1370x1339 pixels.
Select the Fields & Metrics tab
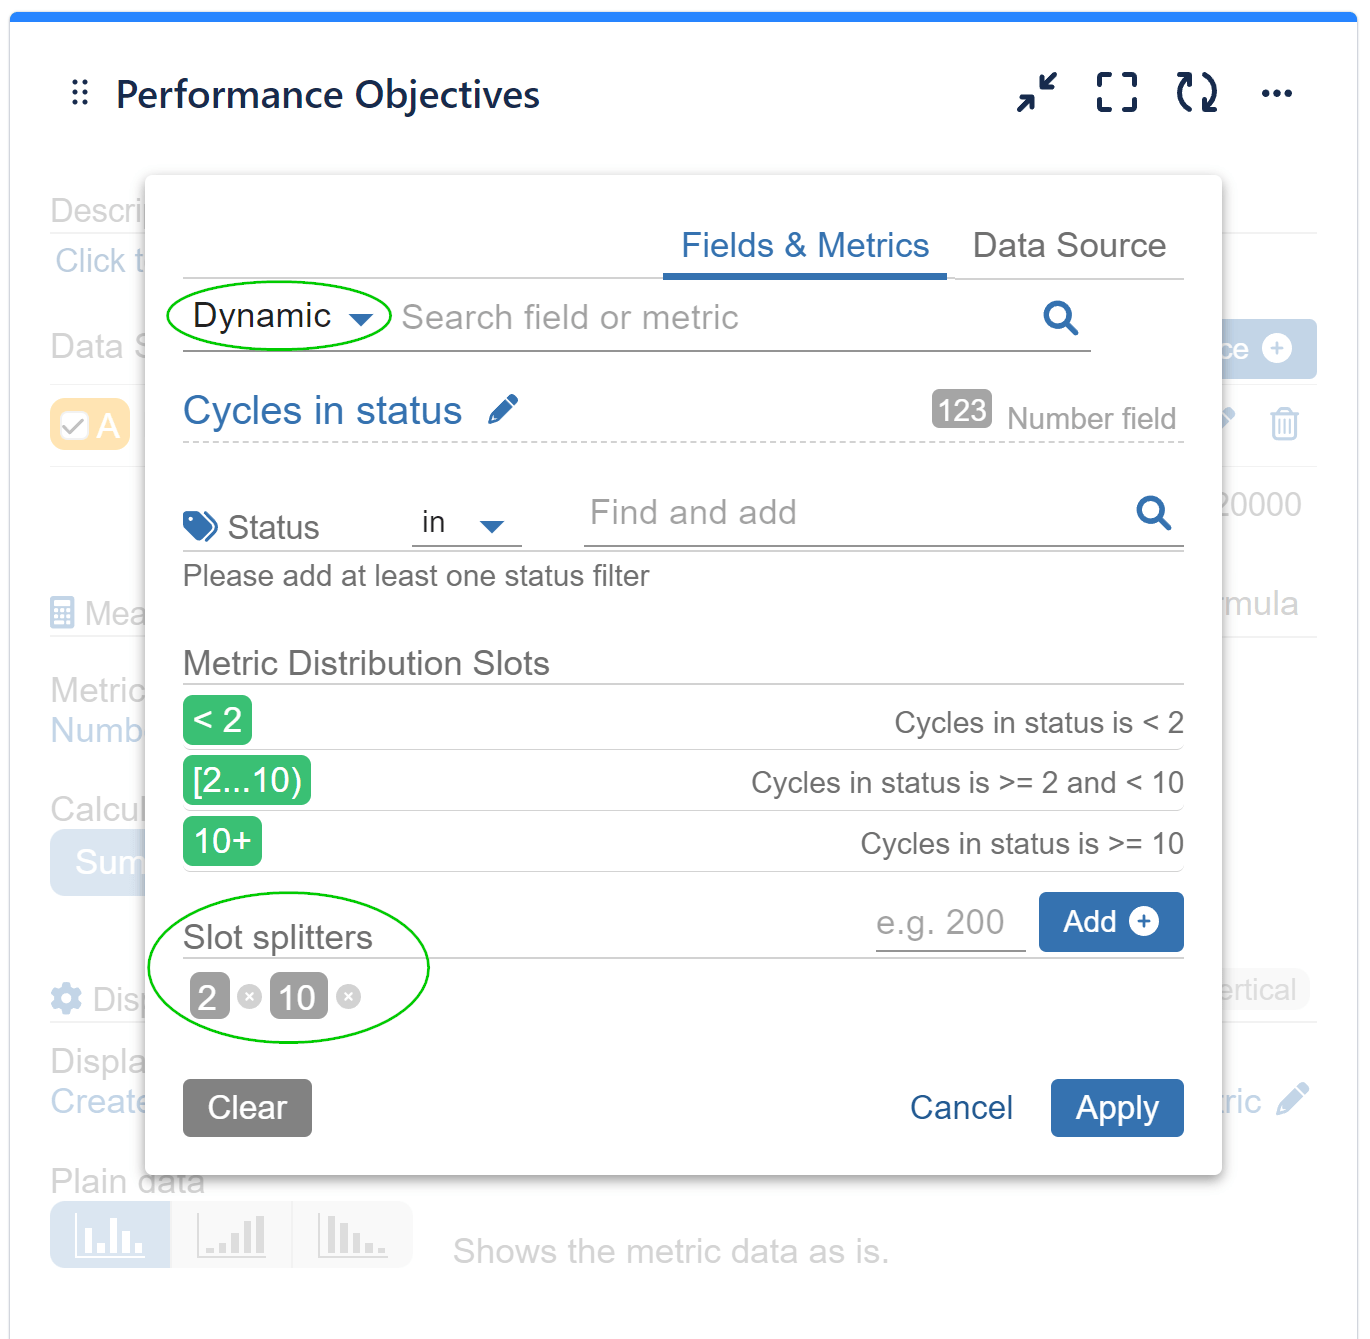pos(804,246)
